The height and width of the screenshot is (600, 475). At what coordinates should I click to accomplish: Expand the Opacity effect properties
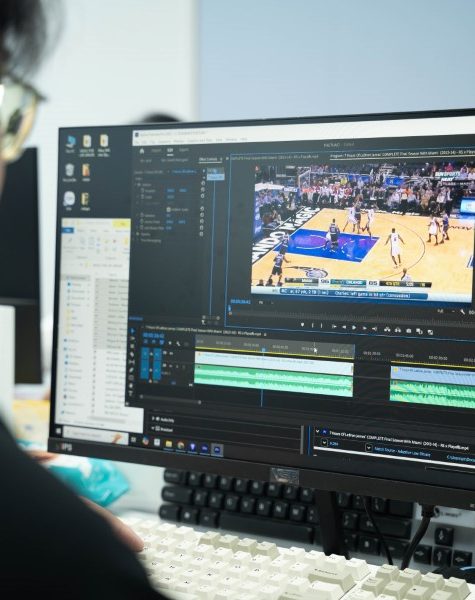[134, 234]
